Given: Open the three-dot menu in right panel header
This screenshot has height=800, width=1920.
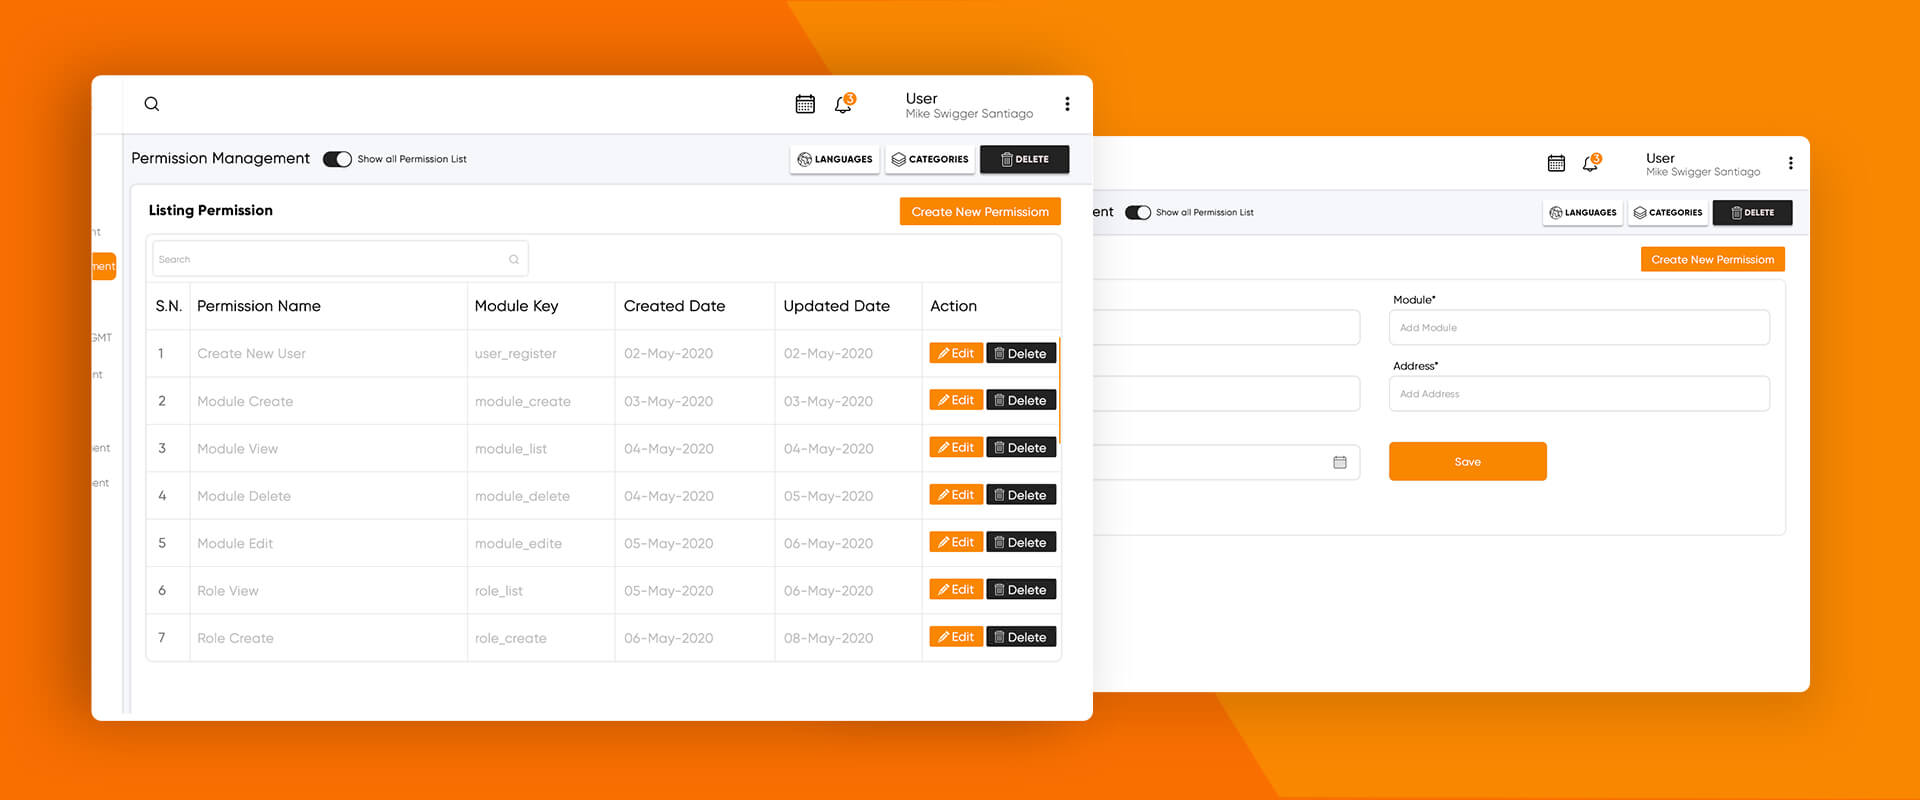Looking at the screenshot, I should pyautogui.click(x=1790, y=163).
